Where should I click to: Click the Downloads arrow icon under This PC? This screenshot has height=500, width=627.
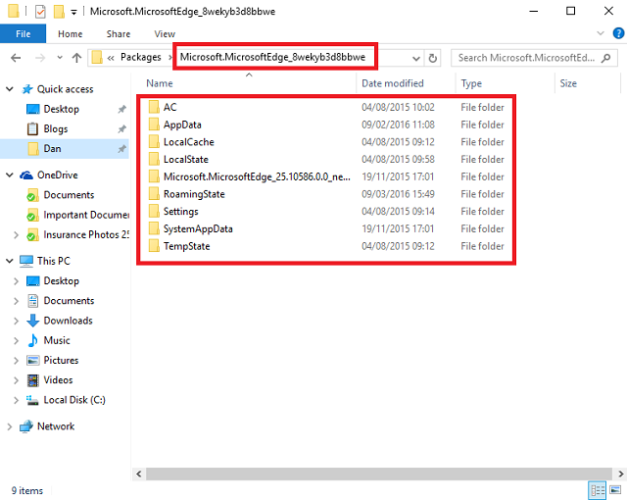33,320
